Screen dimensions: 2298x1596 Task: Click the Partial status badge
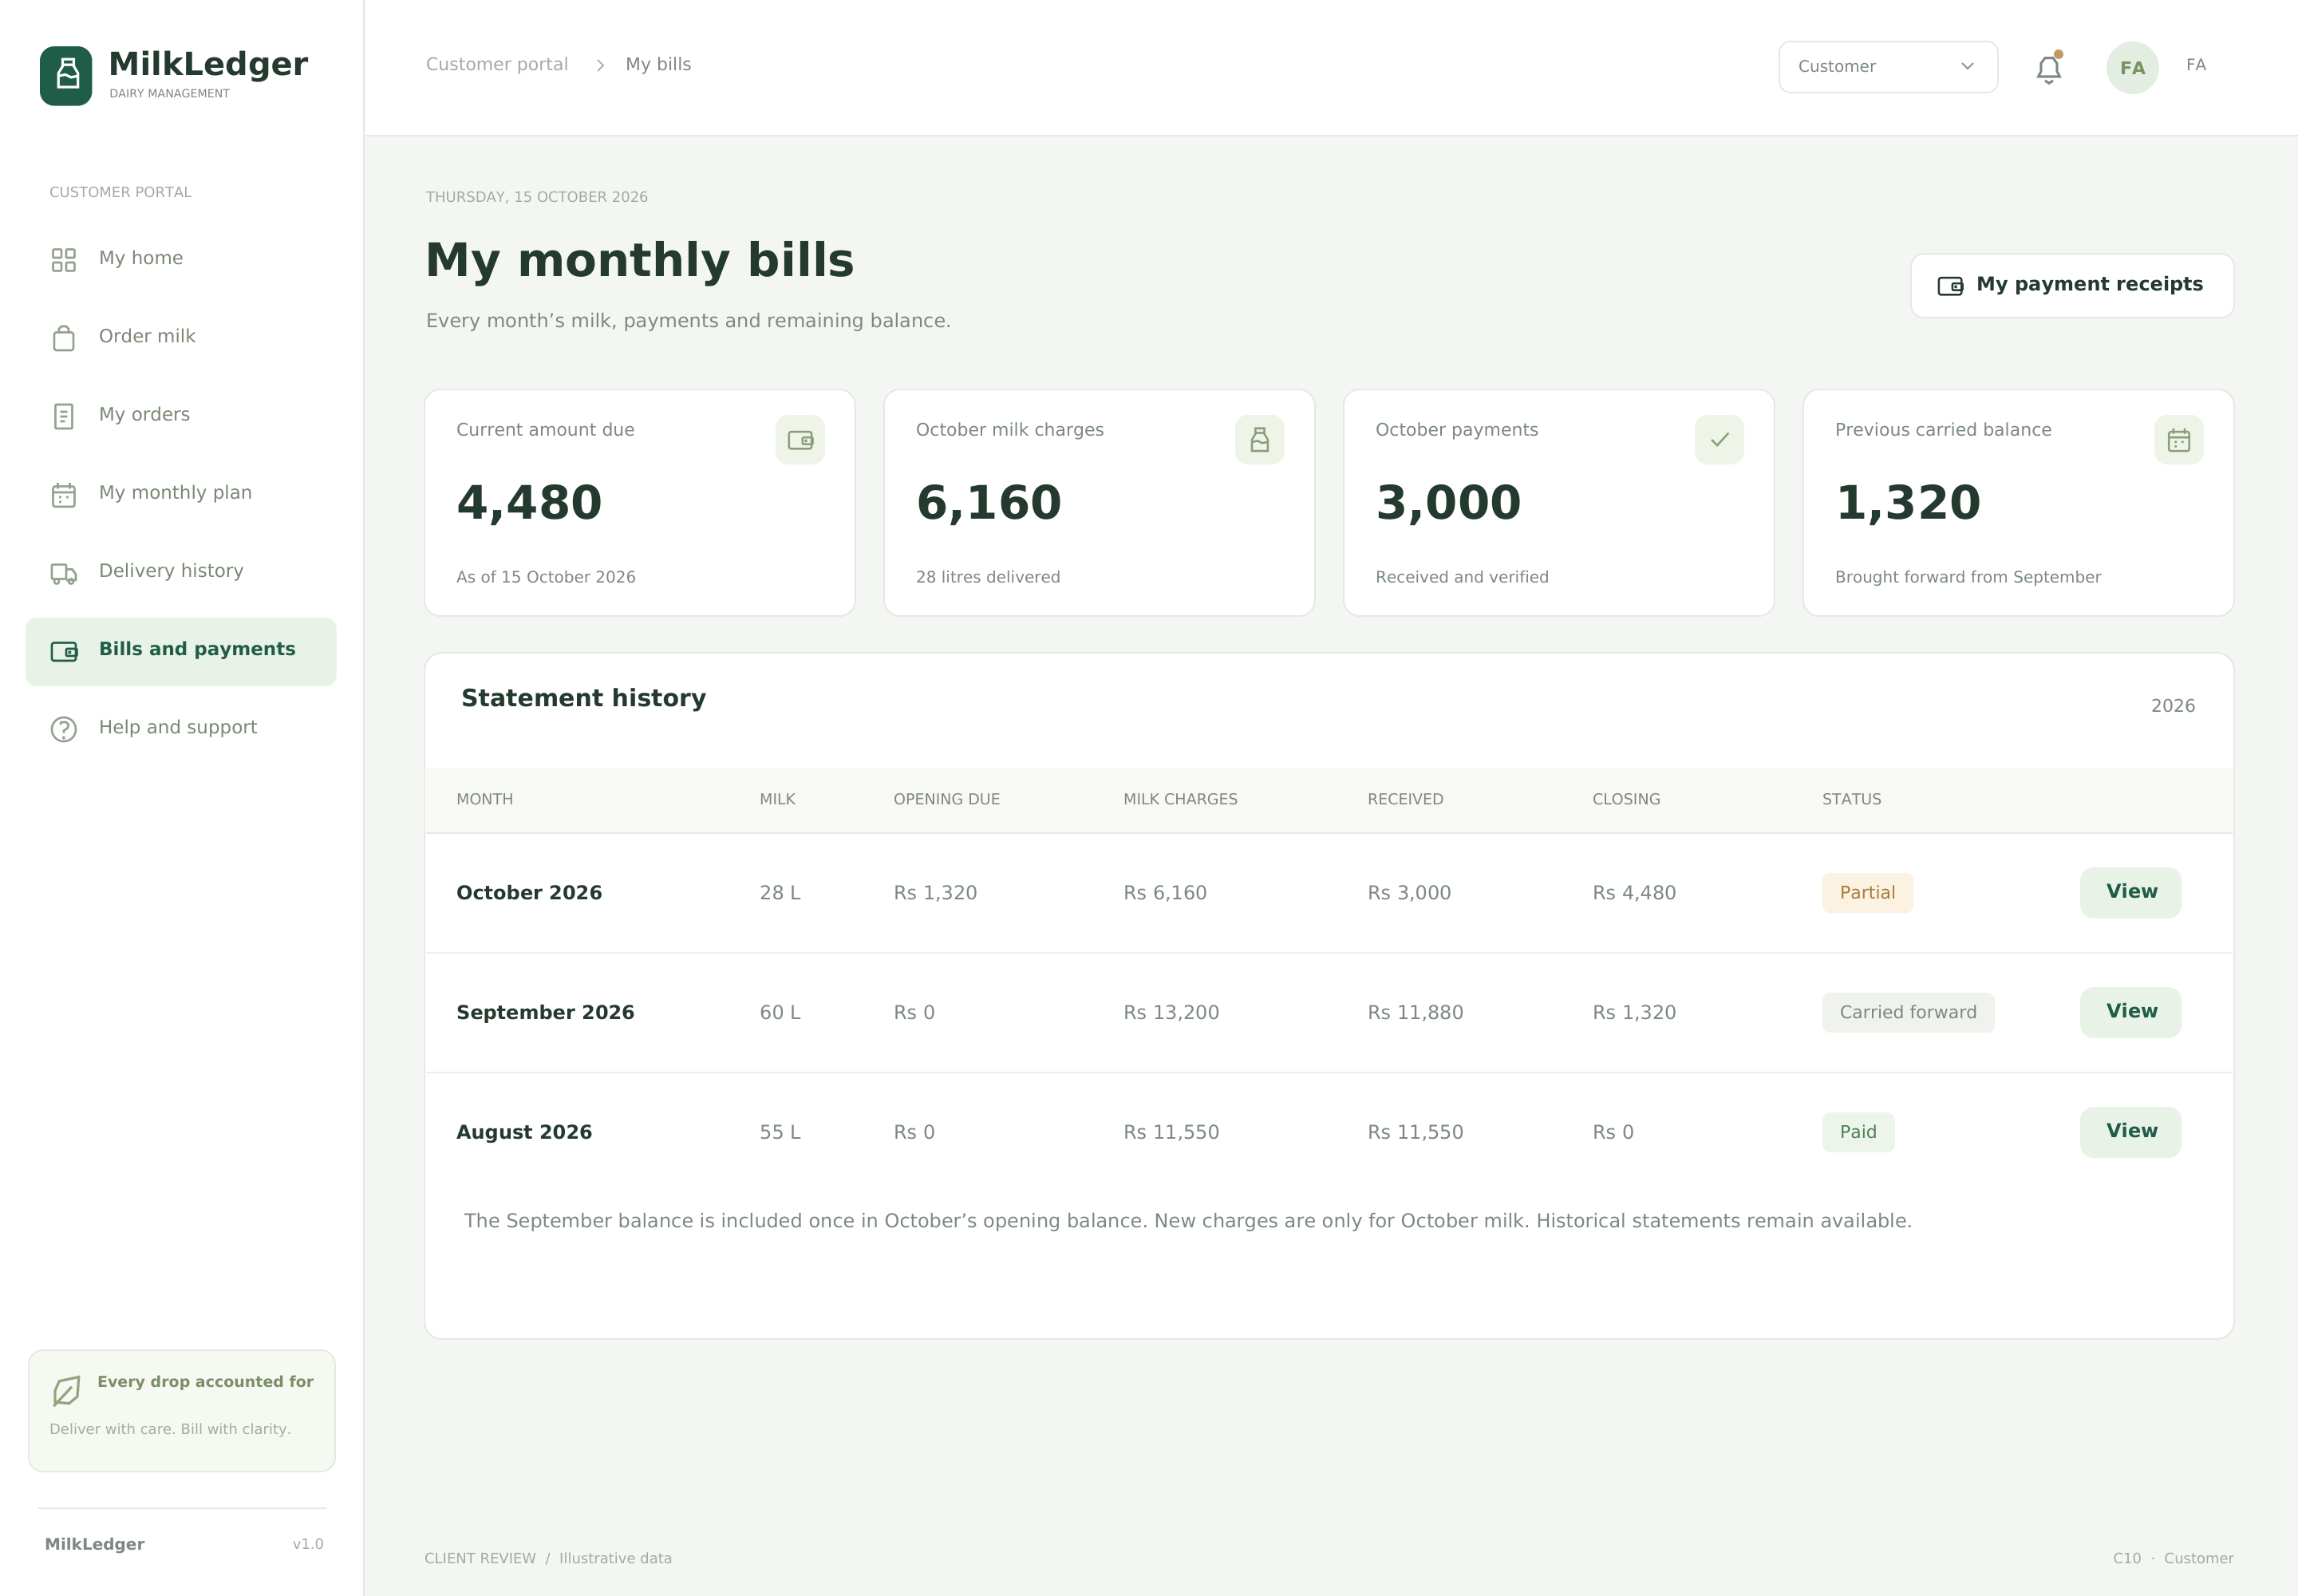[1867, 893]
